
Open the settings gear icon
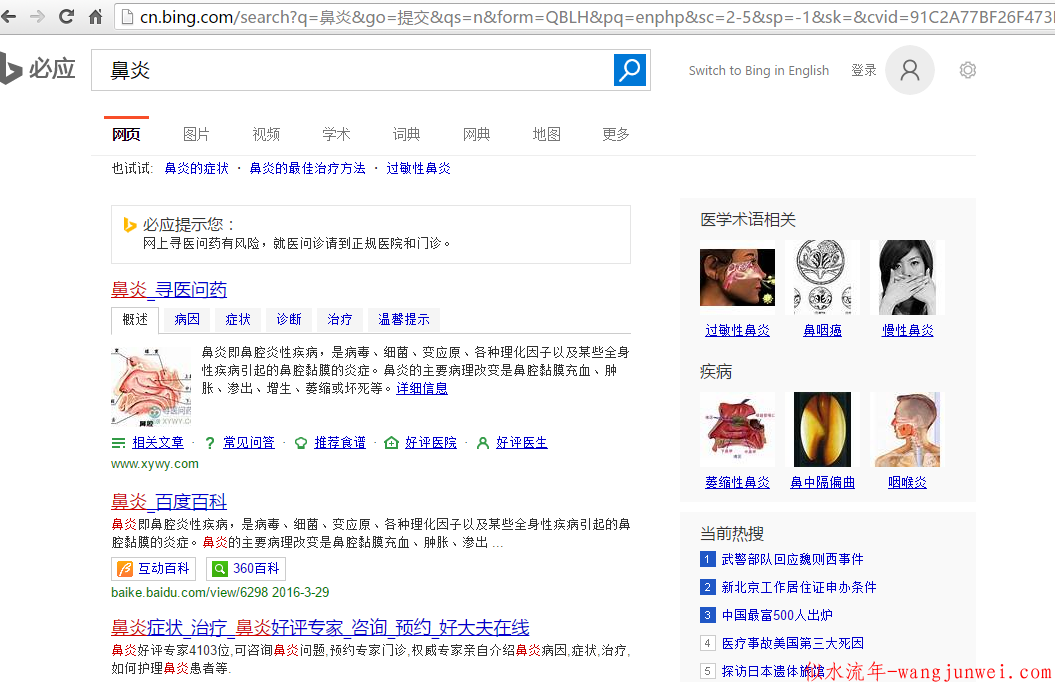(968, 70)
